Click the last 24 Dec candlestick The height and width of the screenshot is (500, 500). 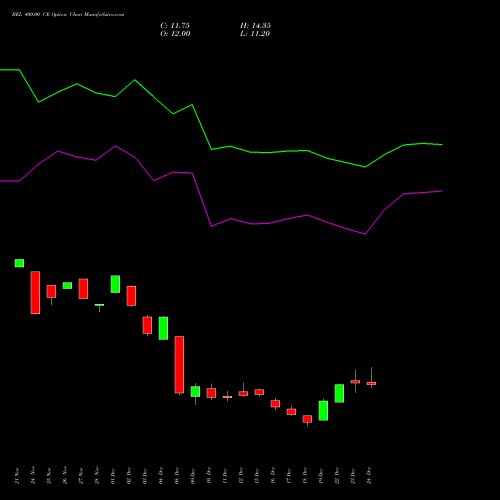(x=371, y=383)
